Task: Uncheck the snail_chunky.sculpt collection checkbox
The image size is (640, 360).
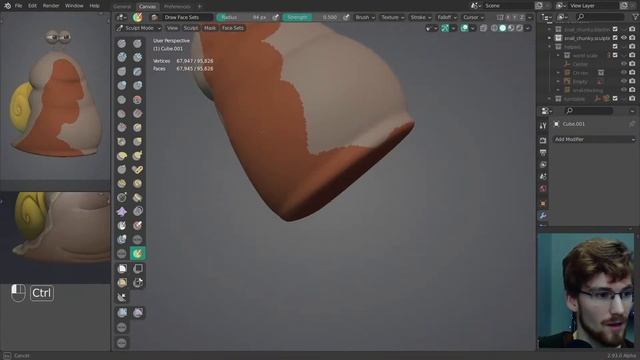Action: pos(615,38)
